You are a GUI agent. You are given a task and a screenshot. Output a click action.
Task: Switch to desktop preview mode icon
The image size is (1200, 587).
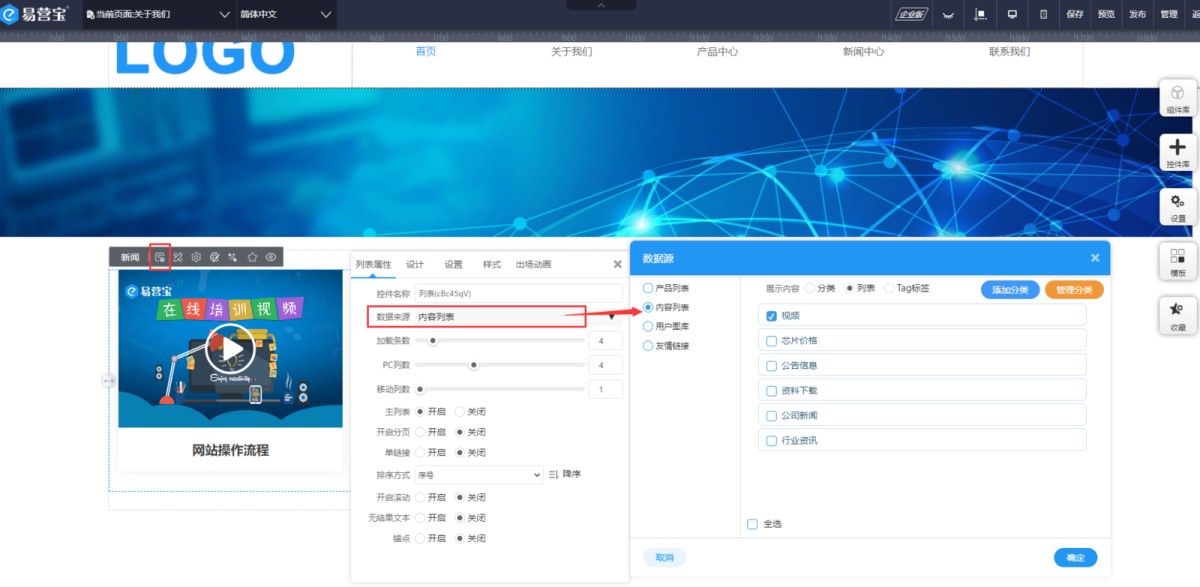pos(1012,14)
